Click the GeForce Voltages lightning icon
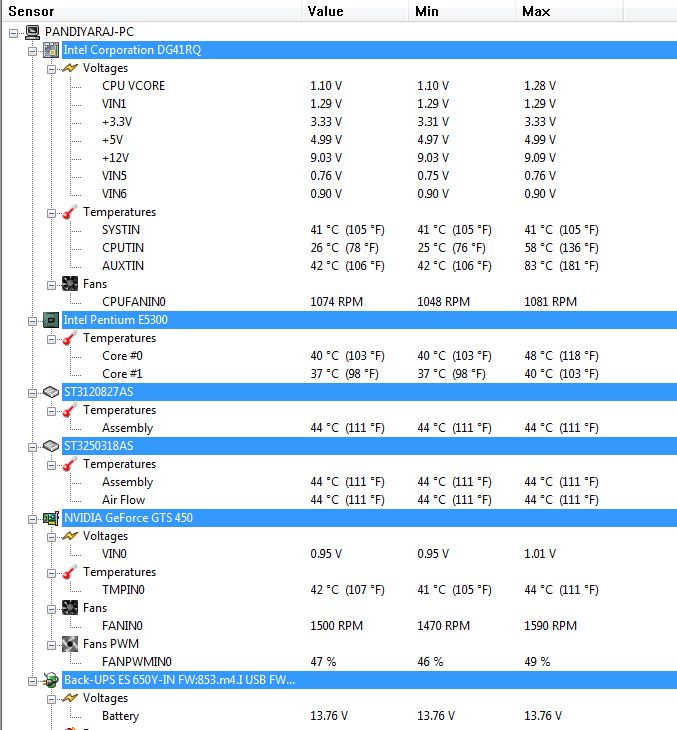Screen dimensions: 677x730 point(70,536)
